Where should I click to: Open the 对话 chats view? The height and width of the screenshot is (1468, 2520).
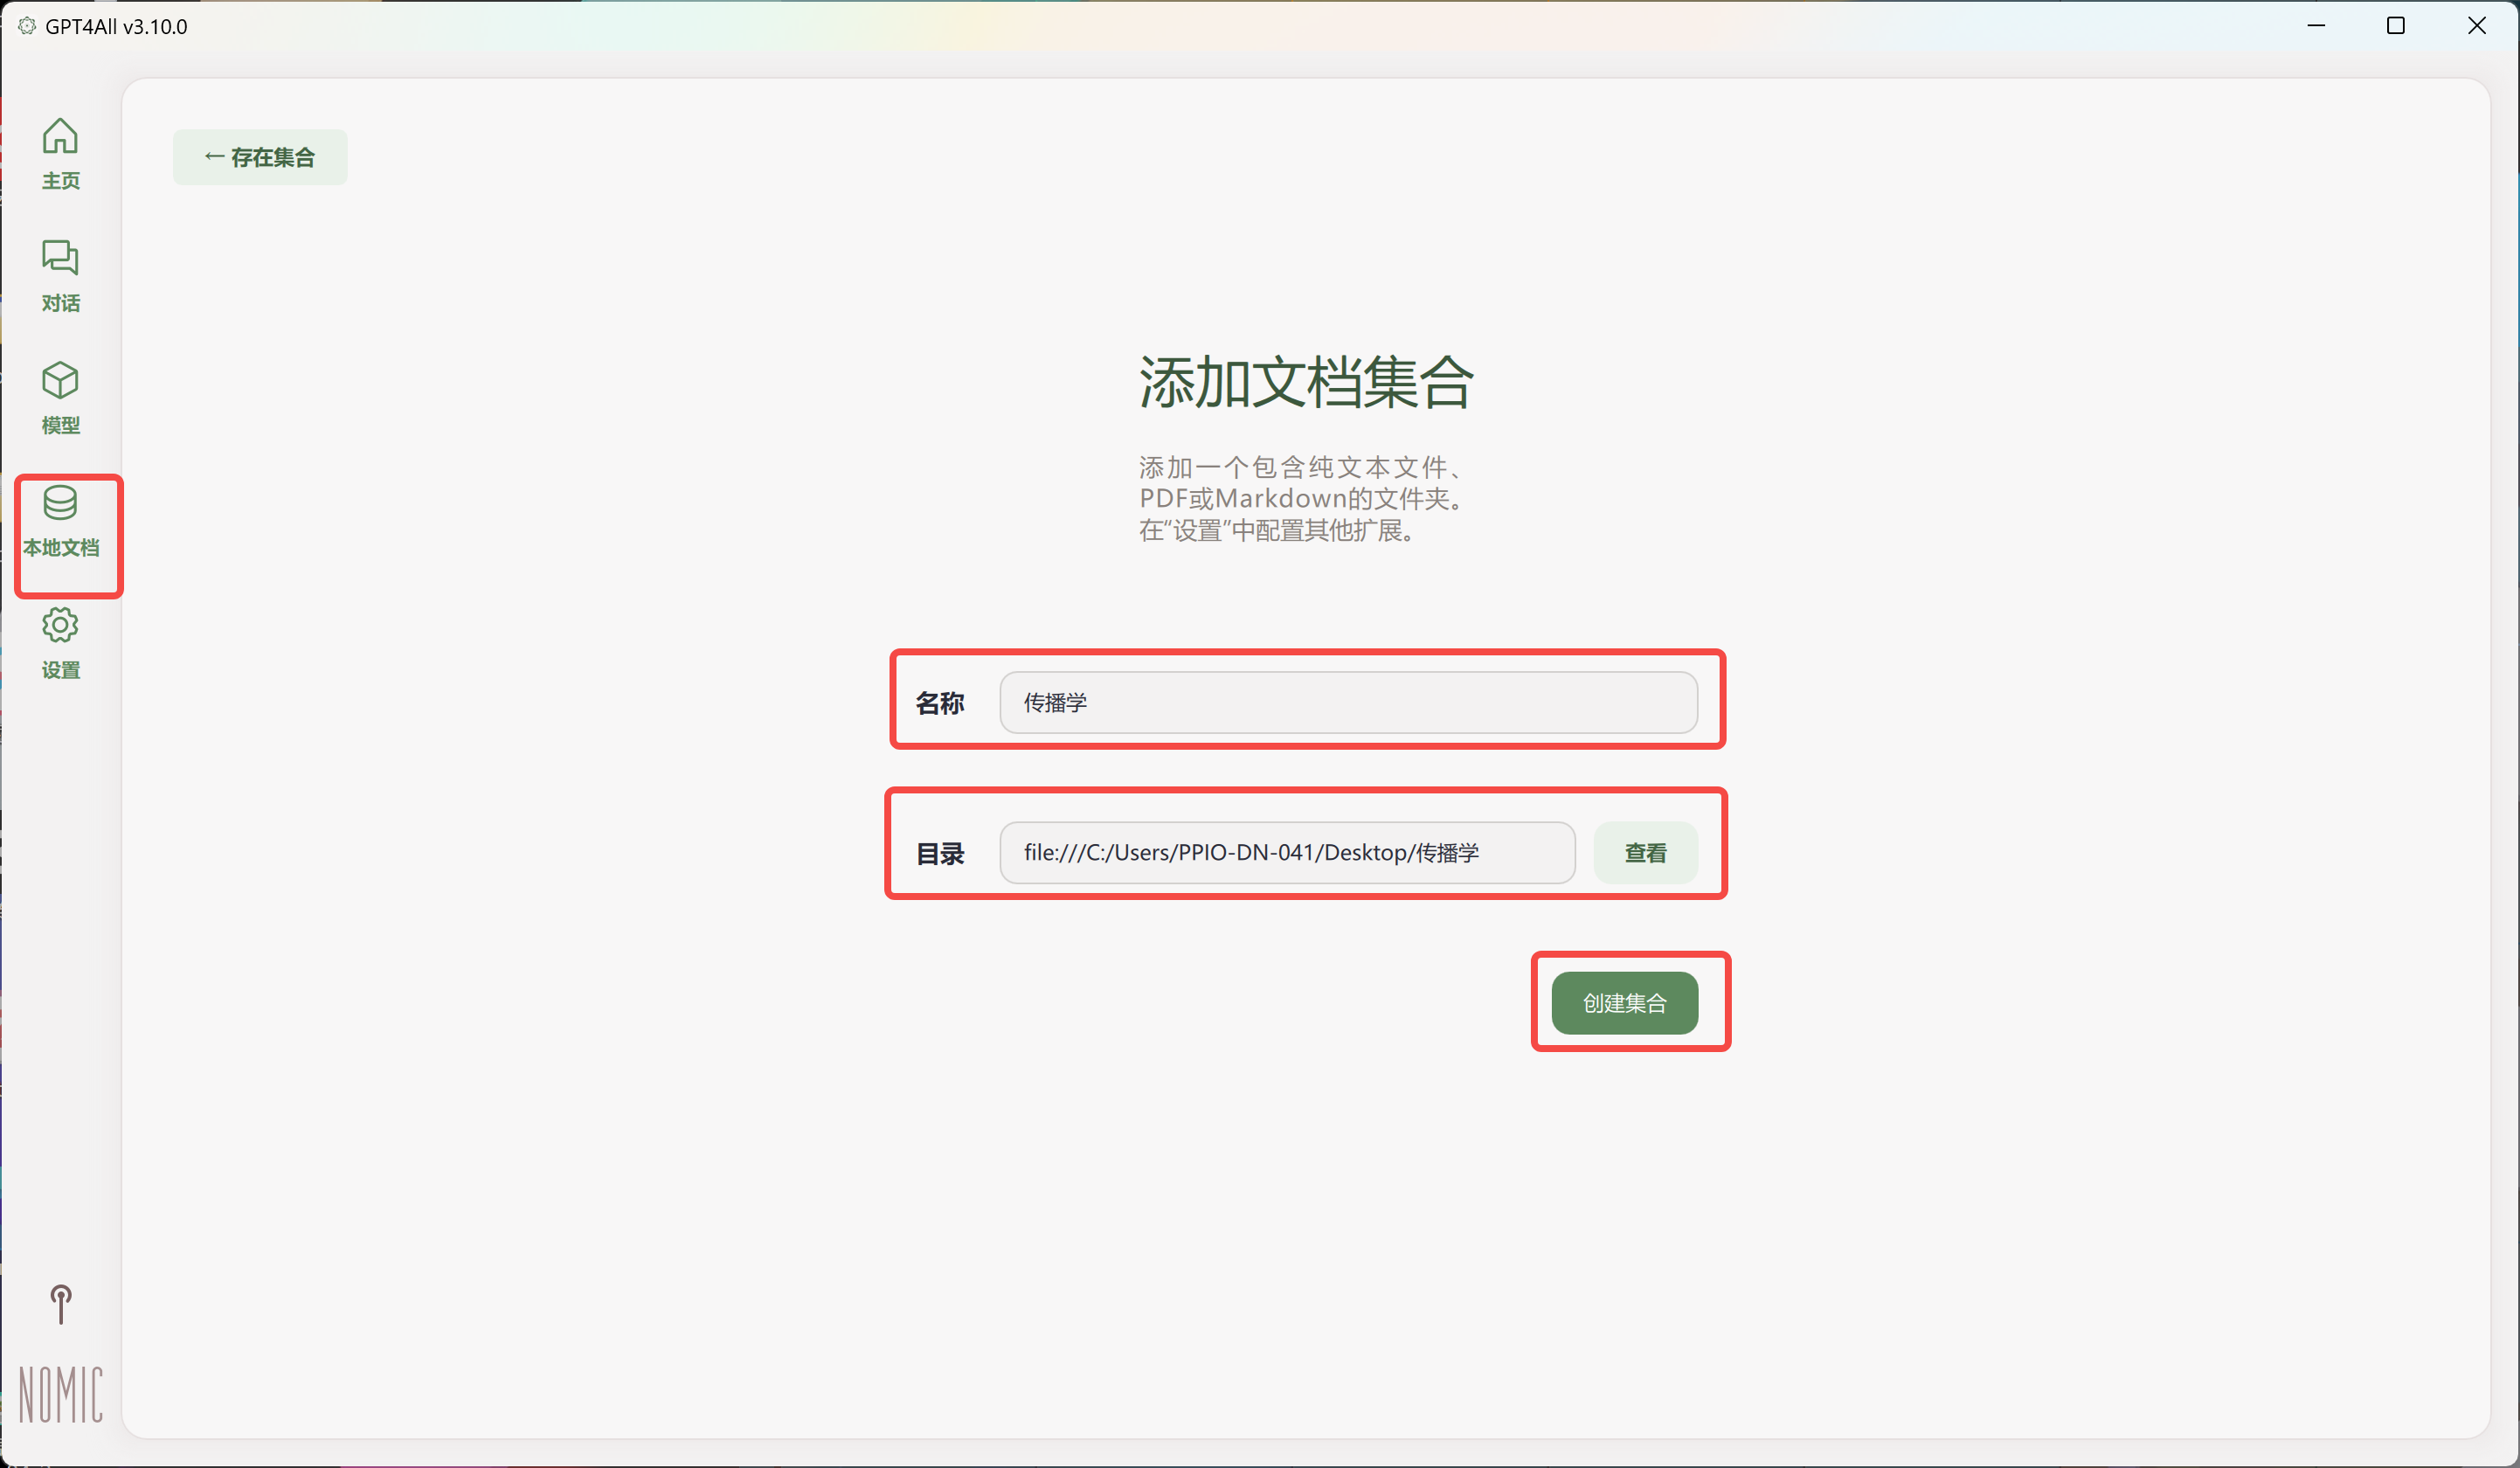(x=60, y=274)
